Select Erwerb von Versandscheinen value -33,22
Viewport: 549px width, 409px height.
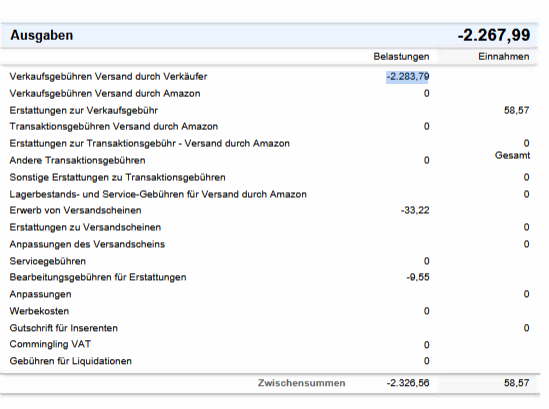click(x=415, y=210)
